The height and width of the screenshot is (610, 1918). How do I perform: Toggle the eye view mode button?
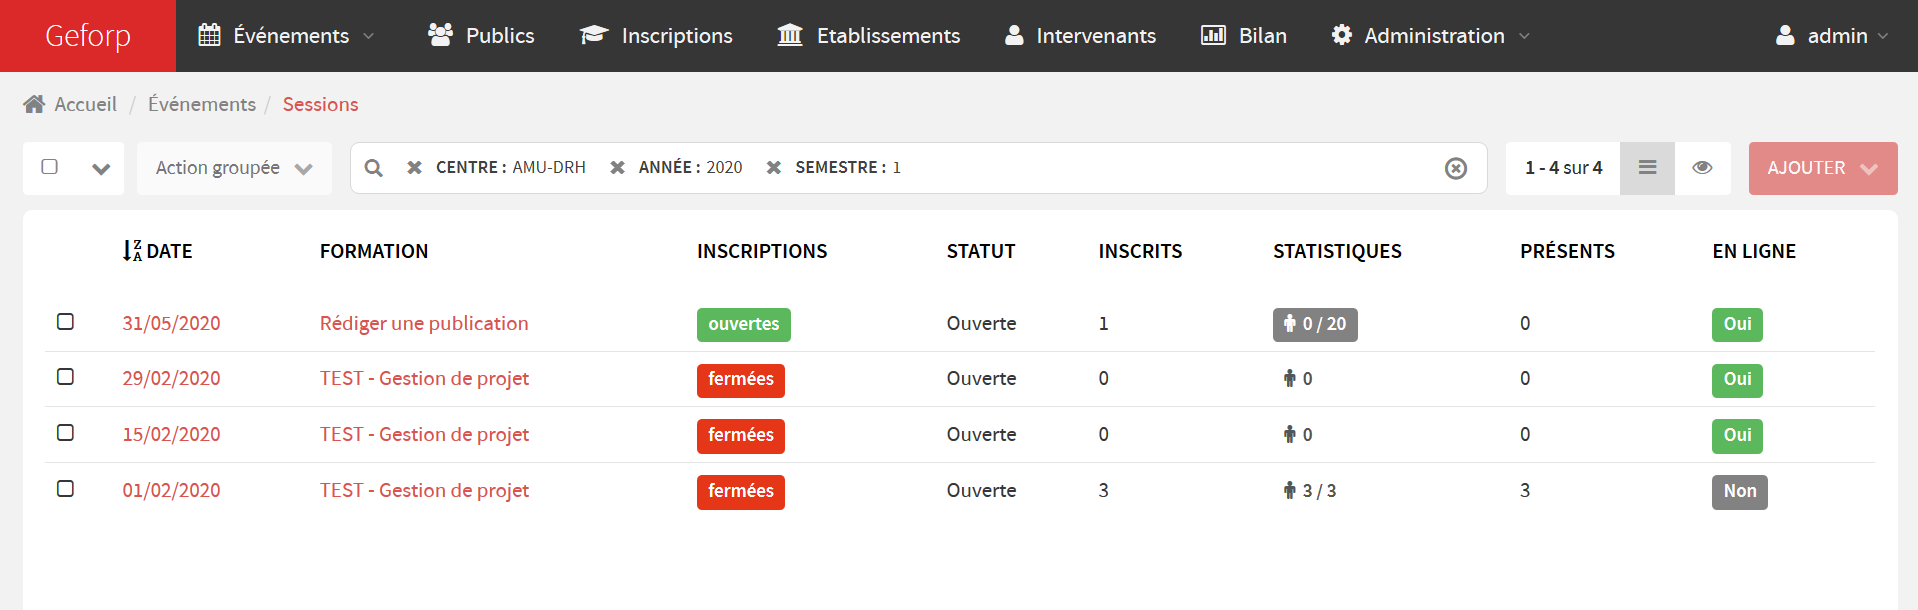coord(1702,168)
